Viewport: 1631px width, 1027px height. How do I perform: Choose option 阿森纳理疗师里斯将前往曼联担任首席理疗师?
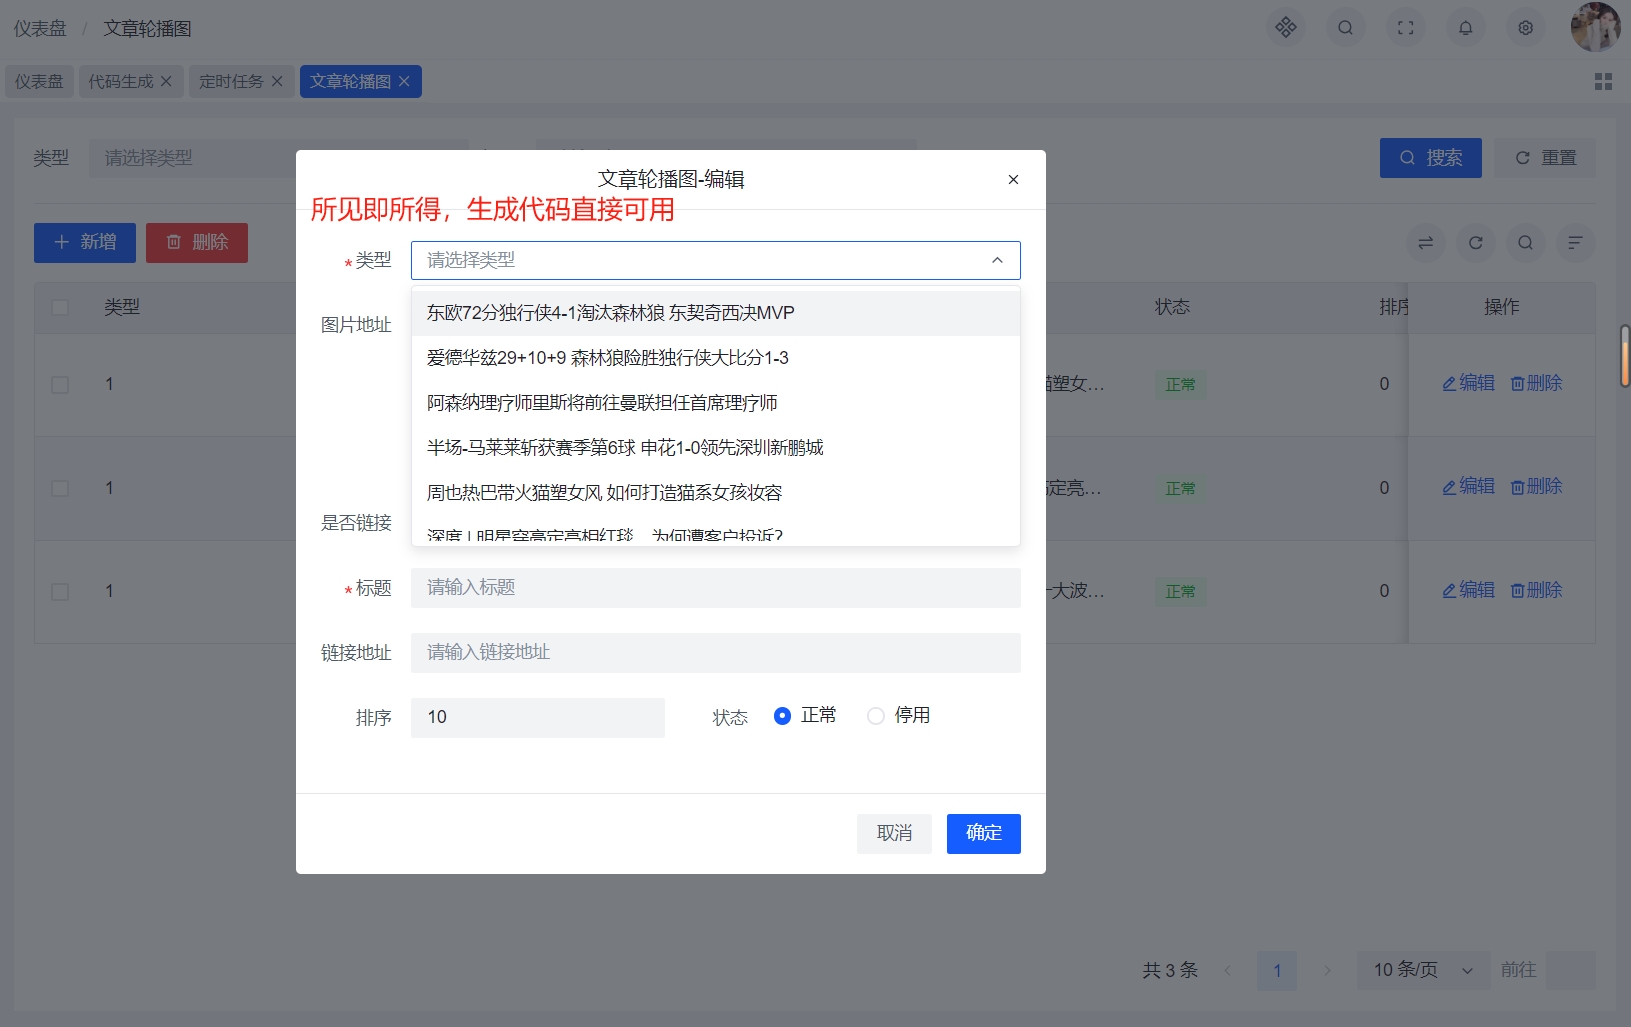602,403
